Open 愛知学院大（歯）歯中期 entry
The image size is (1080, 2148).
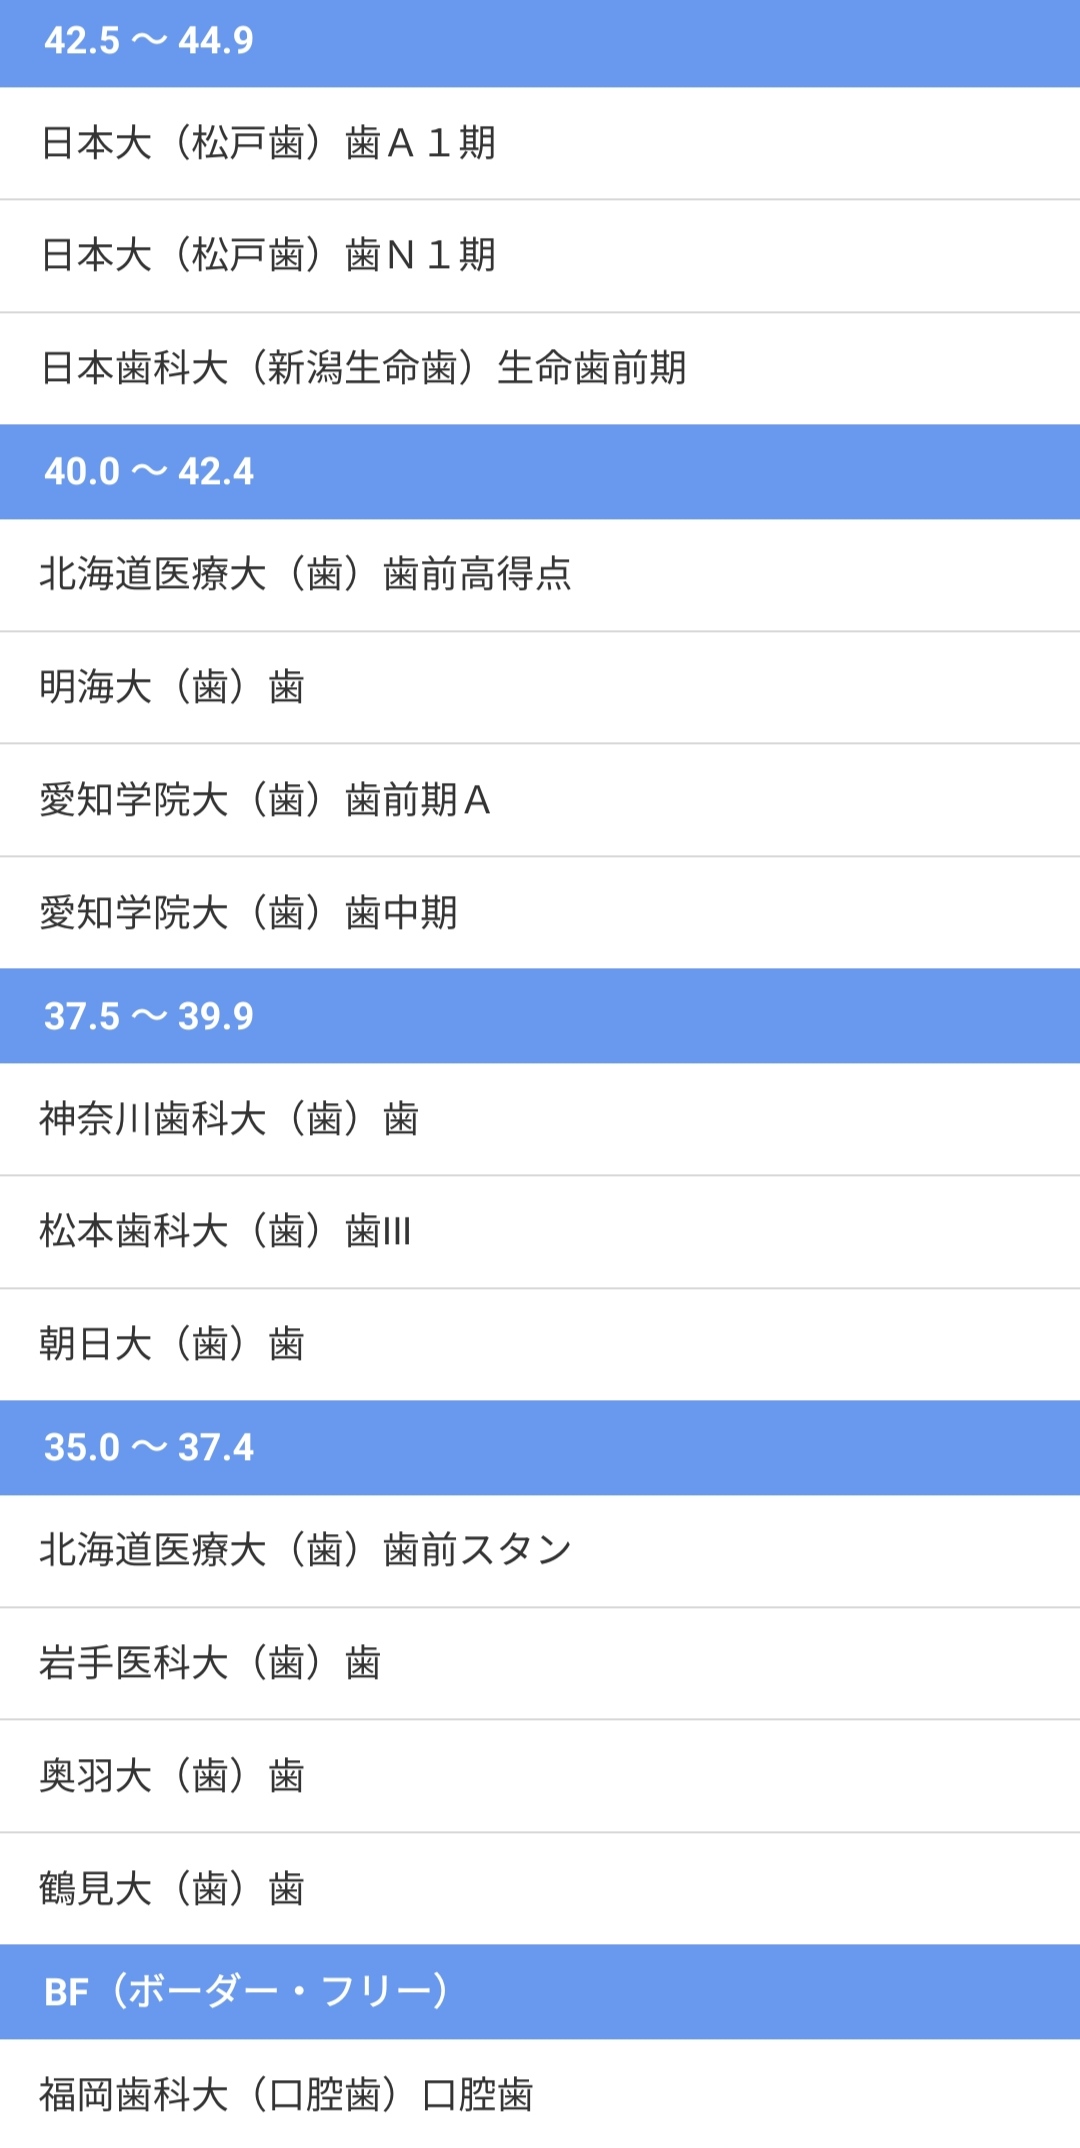[248, 912]
